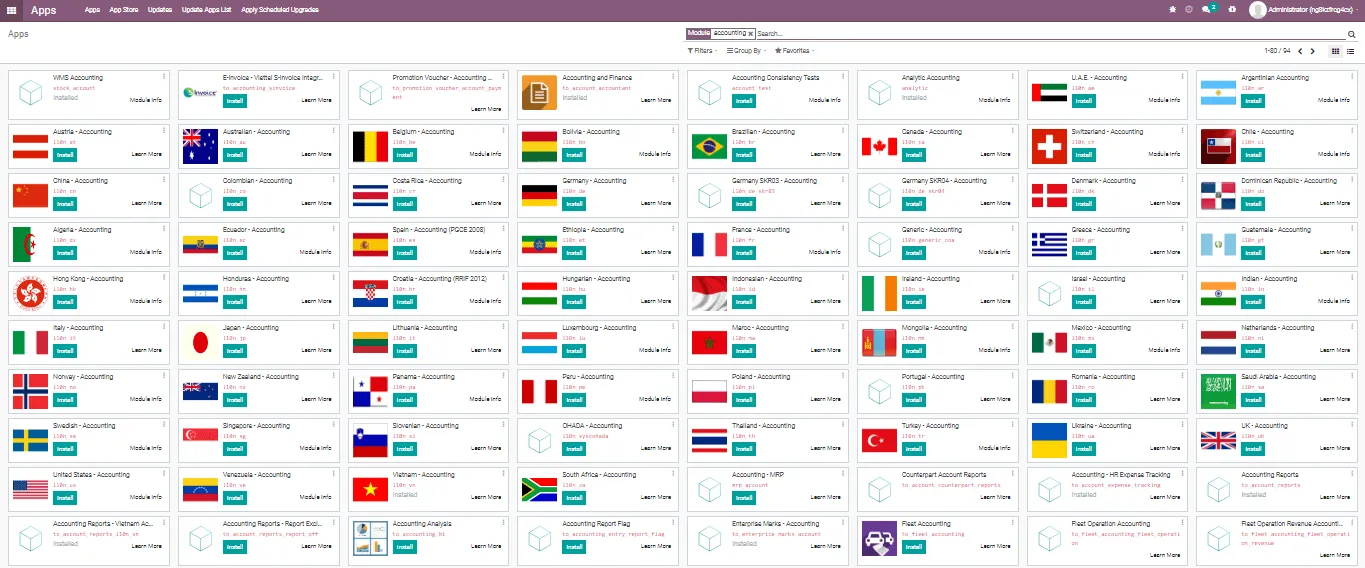Open Module Info on WMS Accounting card

(146, 100)
